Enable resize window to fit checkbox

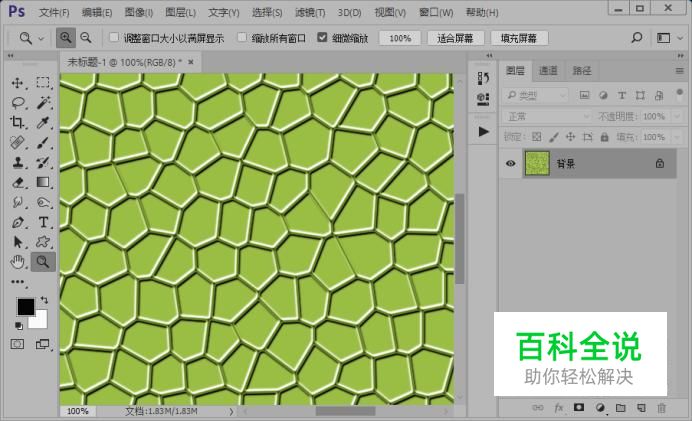point(114,38)
